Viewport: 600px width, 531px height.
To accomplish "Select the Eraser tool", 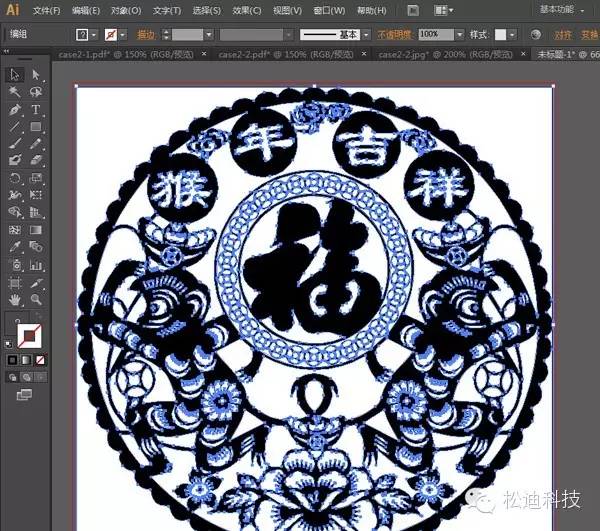I will [36, 160].
